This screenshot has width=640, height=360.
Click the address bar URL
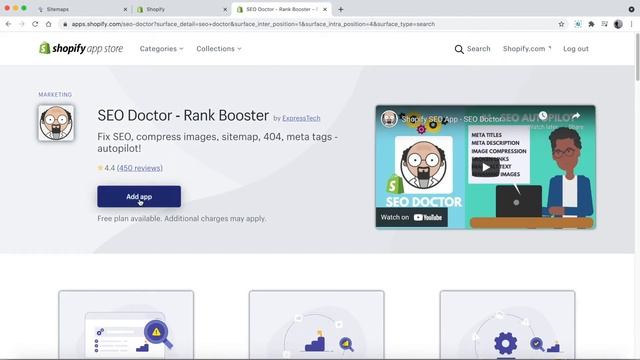[x=253, y=24]
